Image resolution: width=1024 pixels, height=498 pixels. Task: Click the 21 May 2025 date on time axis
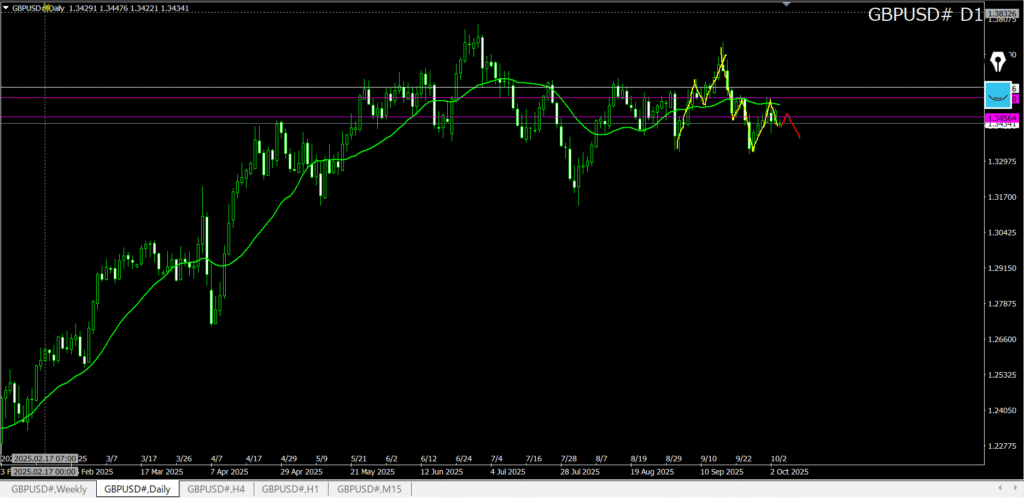coord(371,471)
